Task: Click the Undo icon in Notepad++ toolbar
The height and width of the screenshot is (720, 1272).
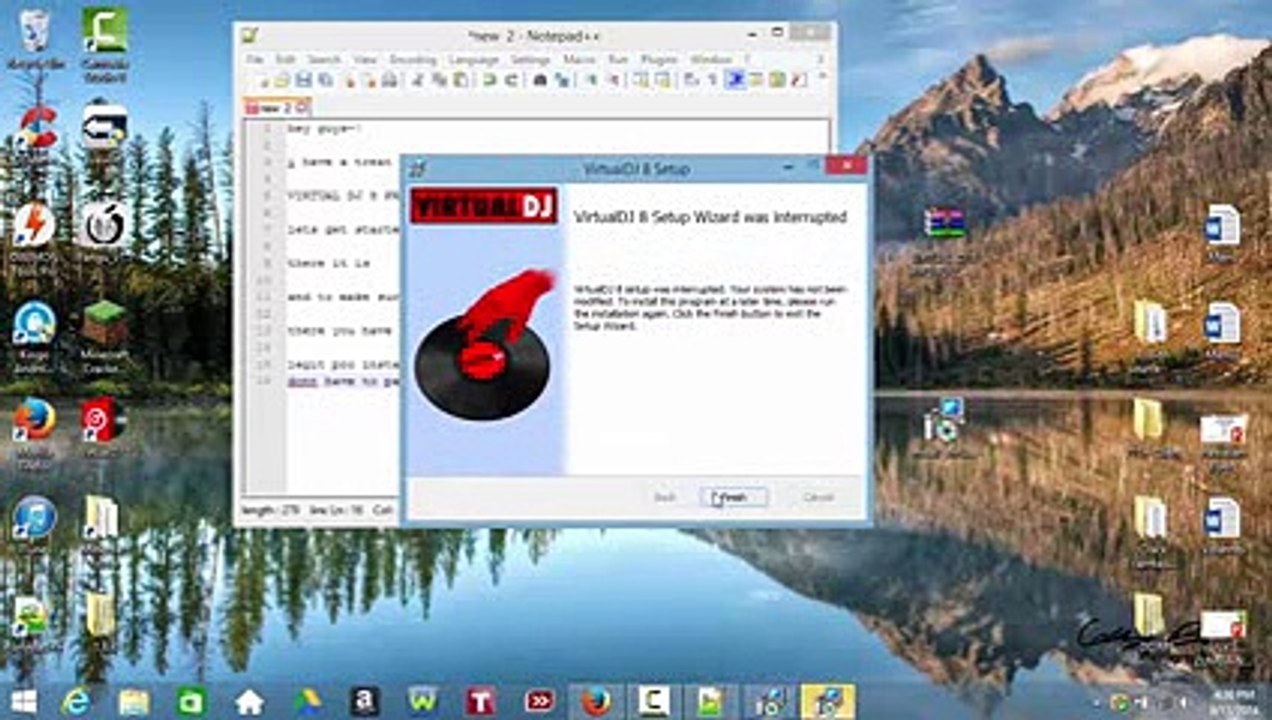Action: tap(490, 80)
